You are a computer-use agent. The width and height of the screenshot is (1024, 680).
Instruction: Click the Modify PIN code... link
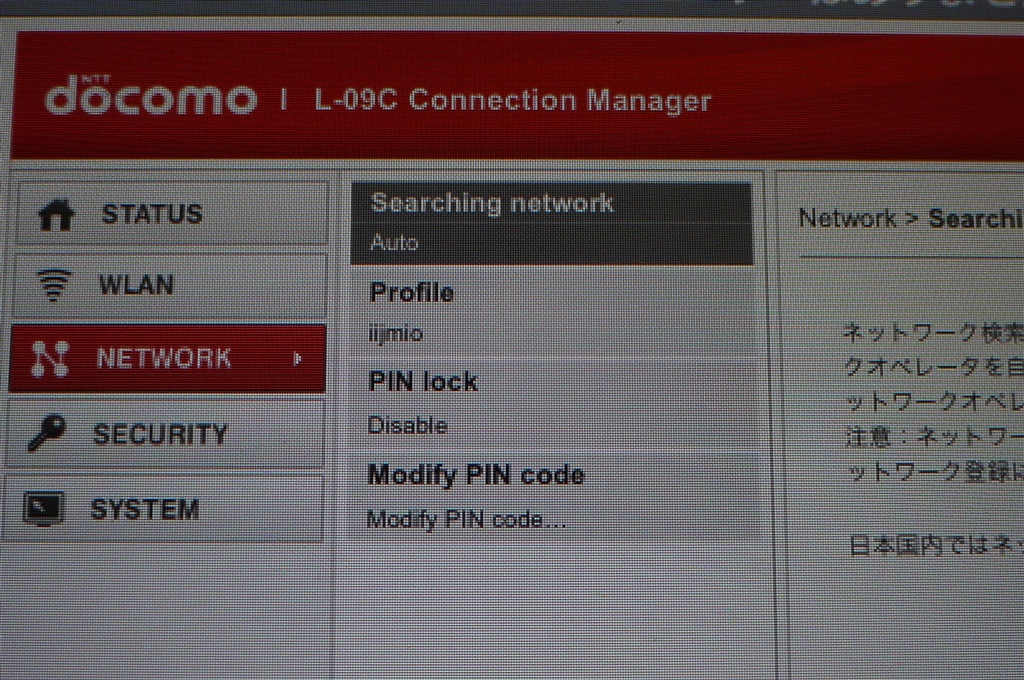[x=466, y=520]
